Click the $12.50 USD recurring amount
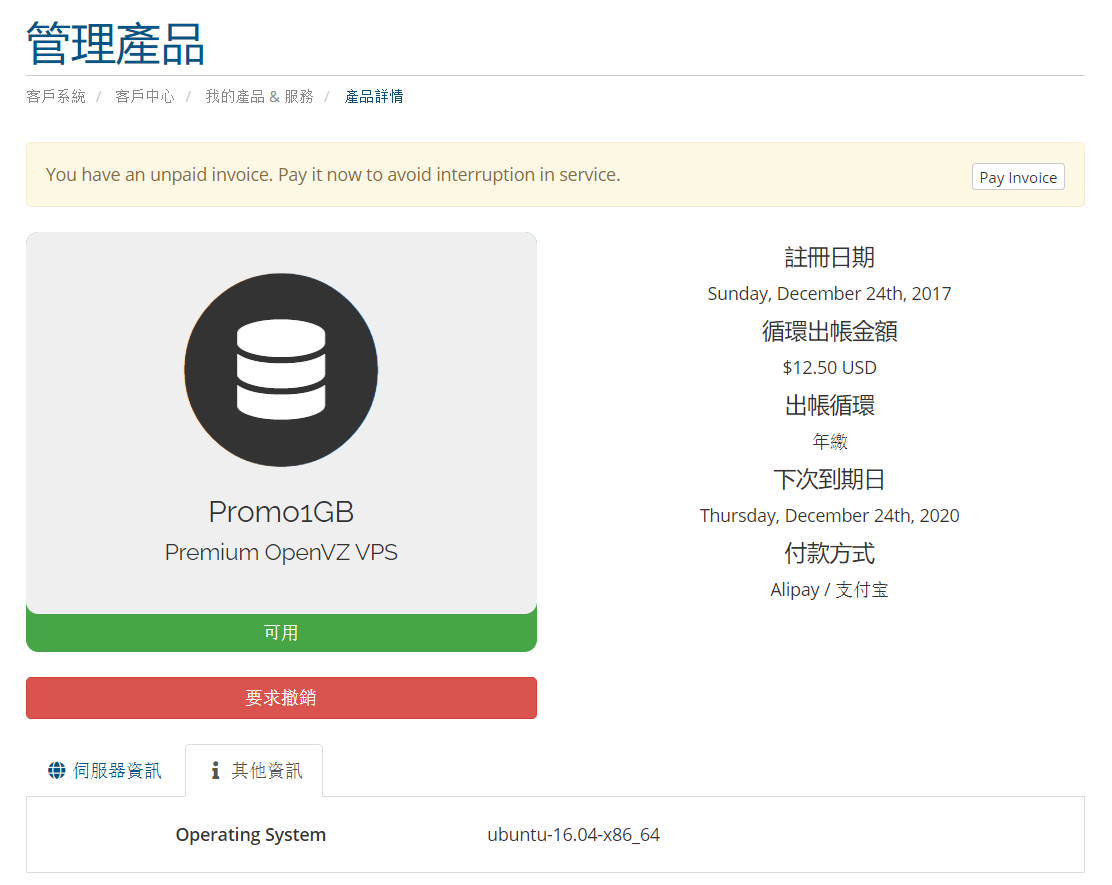1112x885 pixels. pos(829,368)
